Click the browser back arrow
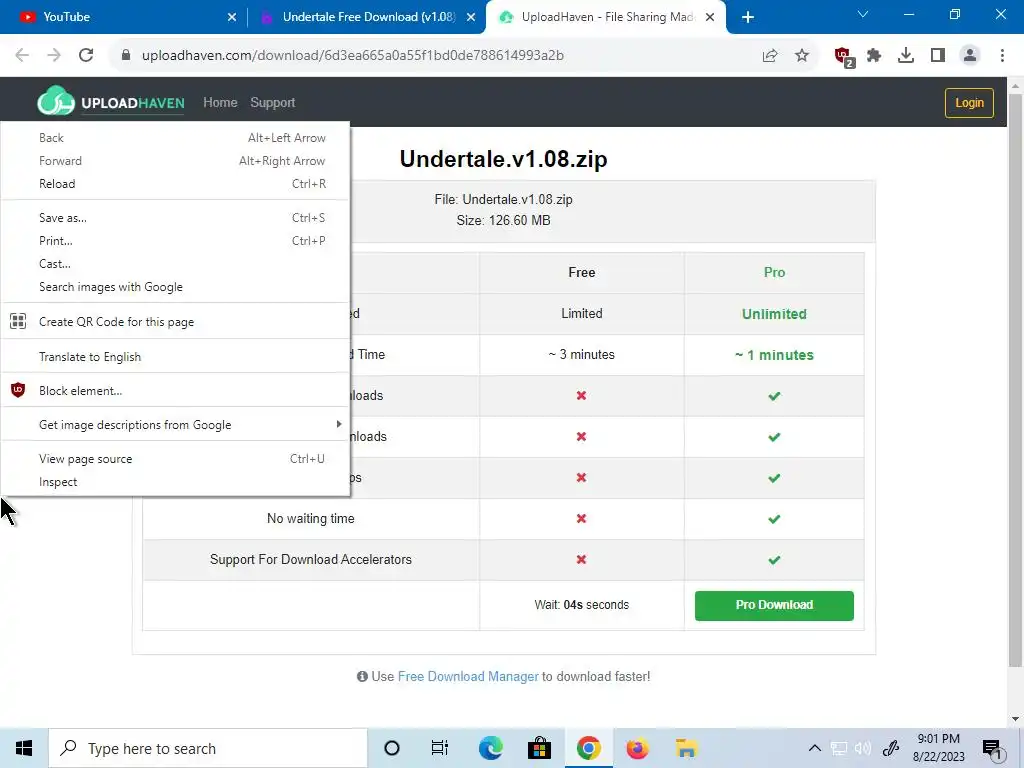This screenshot has width=1024, height=768. (x=22, y=56)
